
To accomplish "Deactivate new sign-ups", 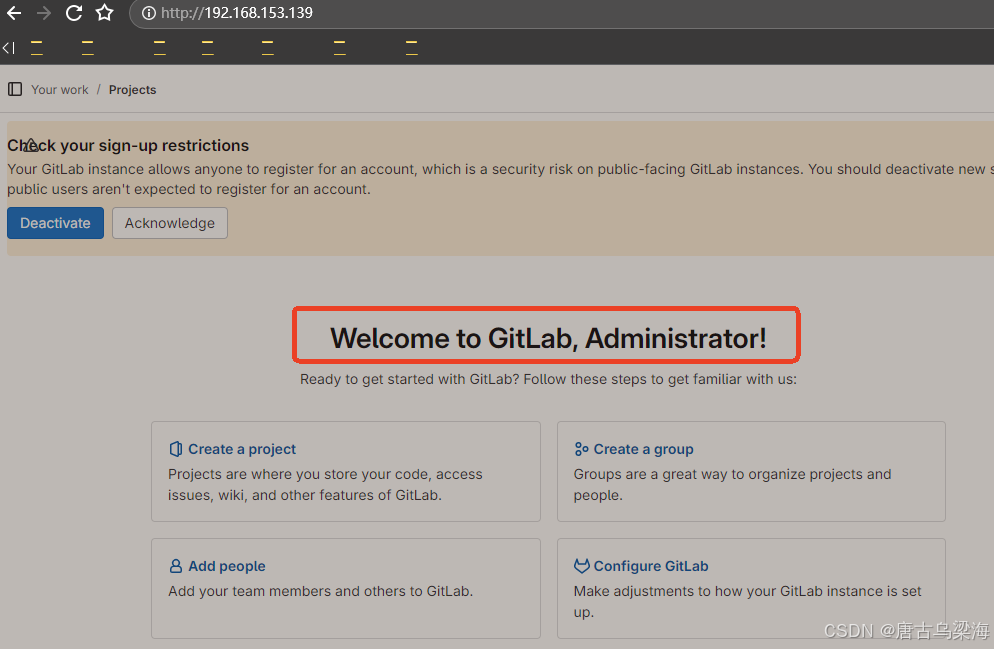I will [55, 223].
